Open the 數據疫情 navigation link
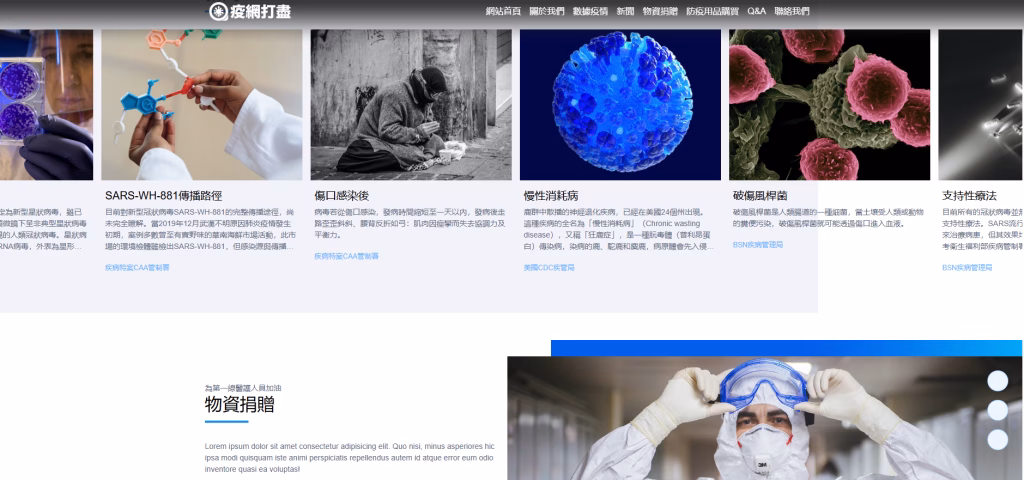 click(x=590, y=12)
